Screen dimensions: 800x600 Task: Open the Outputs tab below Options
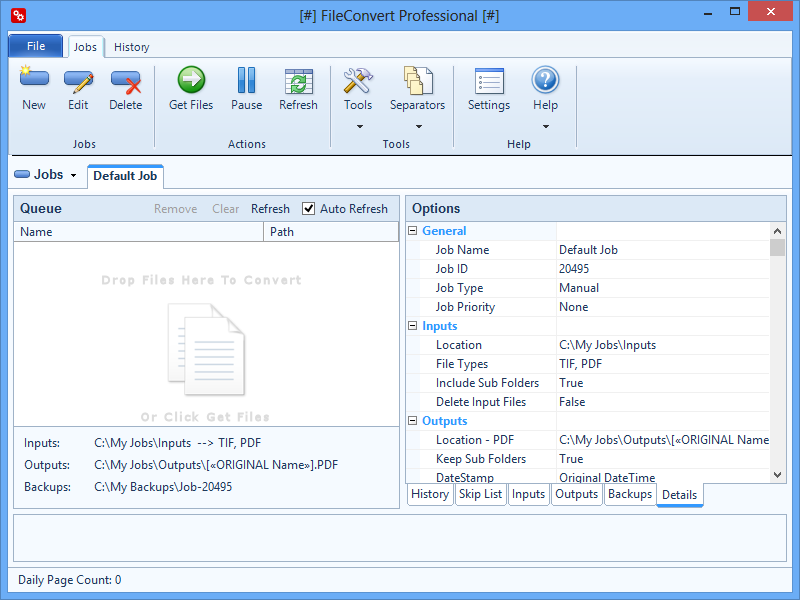[577, 494]
